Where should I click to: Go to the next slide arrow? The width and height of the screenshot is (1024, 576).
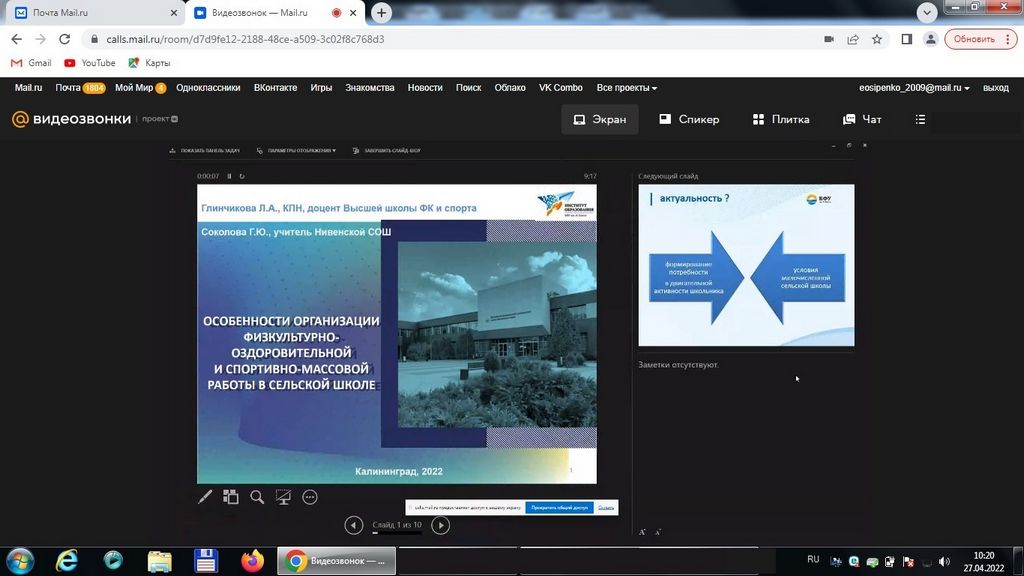tap(440, 525)
